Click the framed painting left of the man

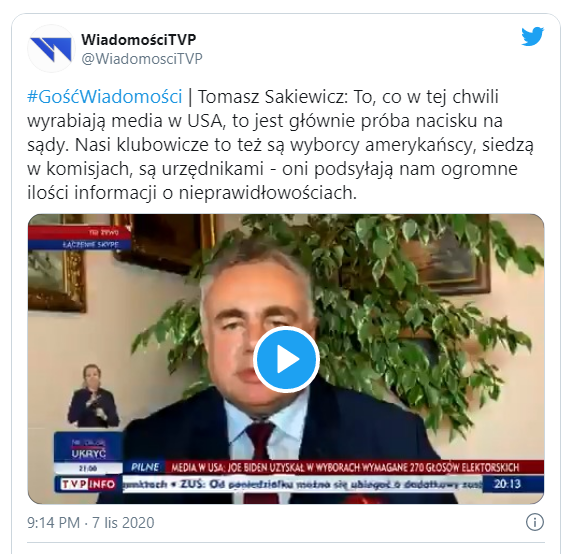[57, 263]
